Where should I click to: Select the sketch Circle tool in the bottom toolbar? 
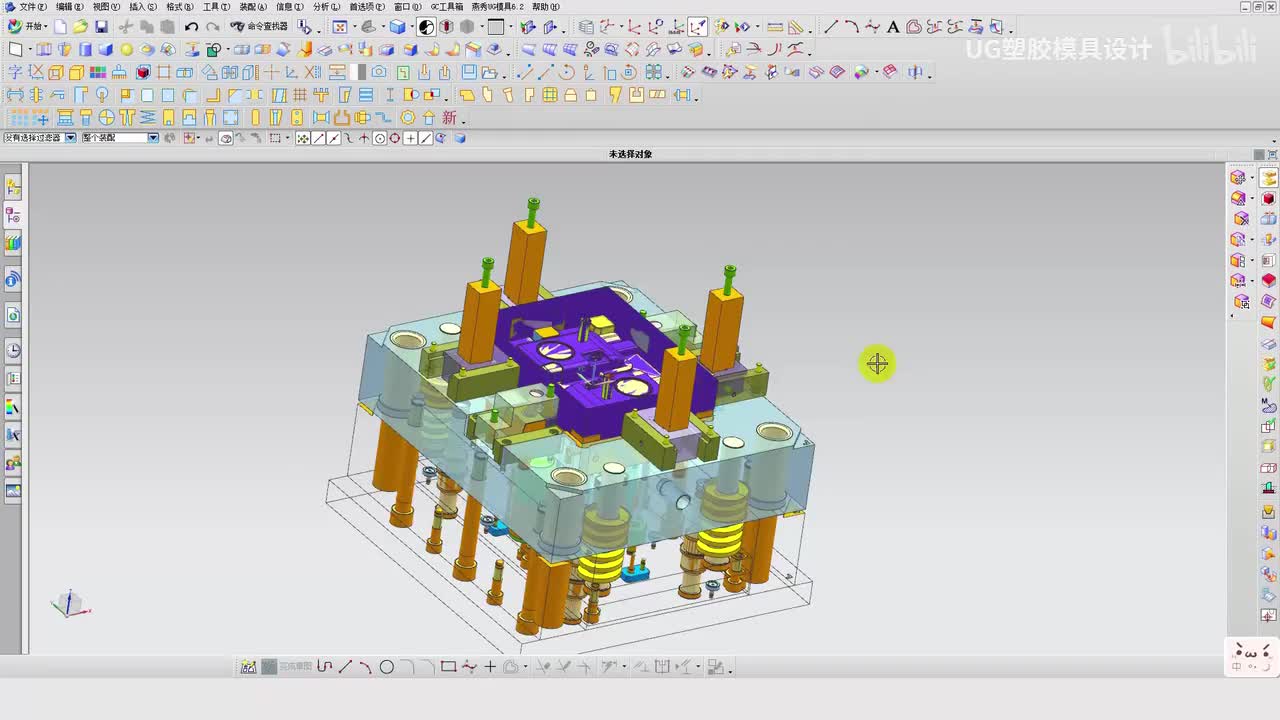point(386,667)
